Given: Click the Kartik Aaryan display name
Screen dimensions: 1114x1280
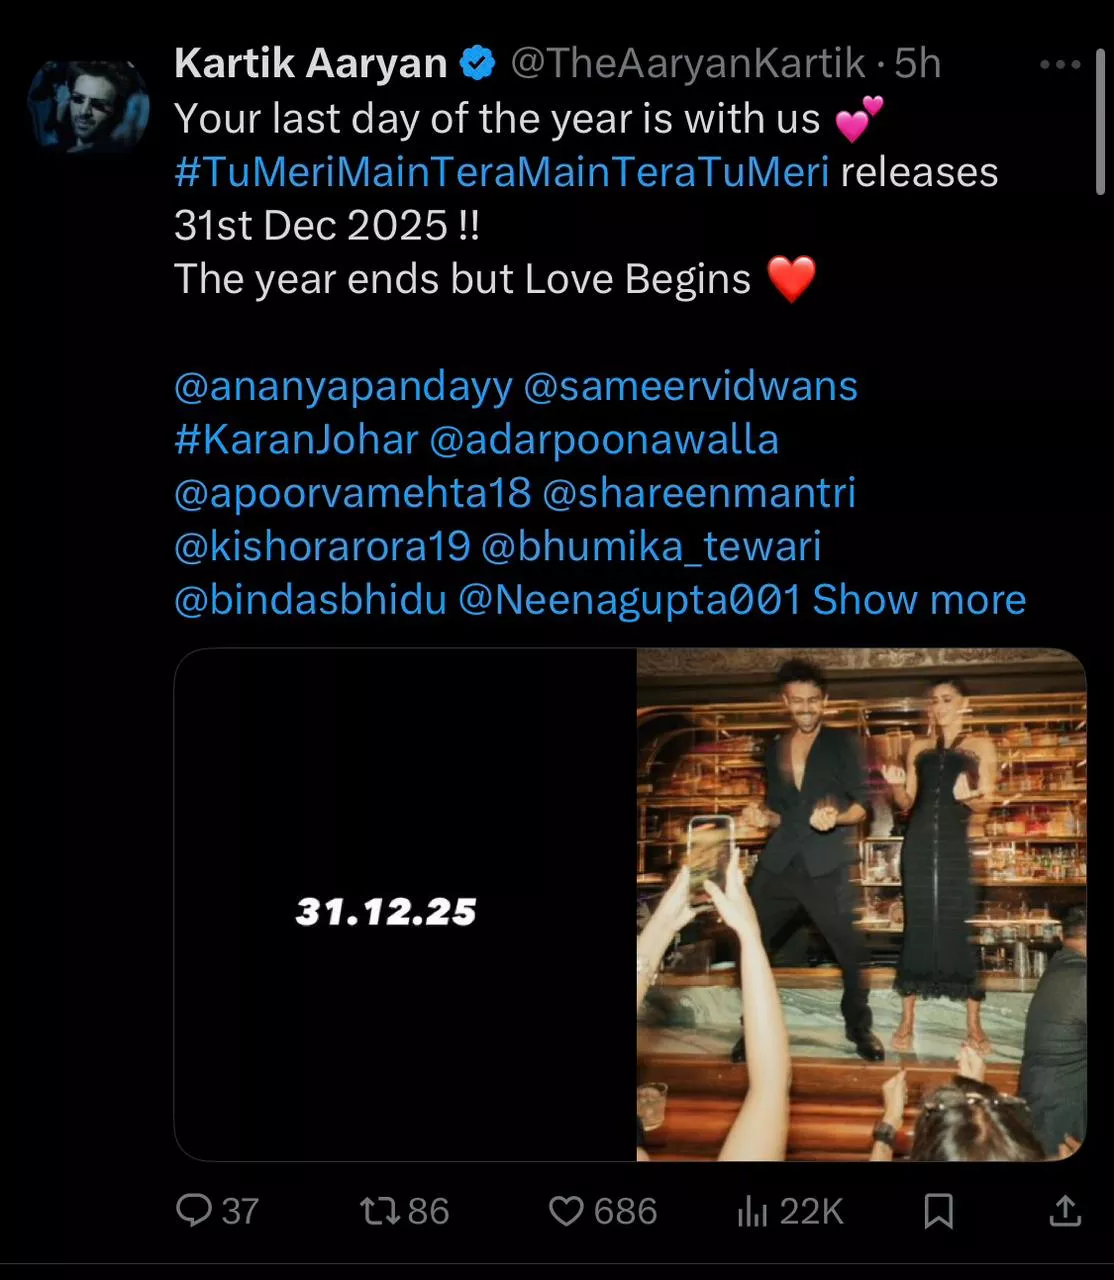Looking at the screenshot, I should coord(311,64).
